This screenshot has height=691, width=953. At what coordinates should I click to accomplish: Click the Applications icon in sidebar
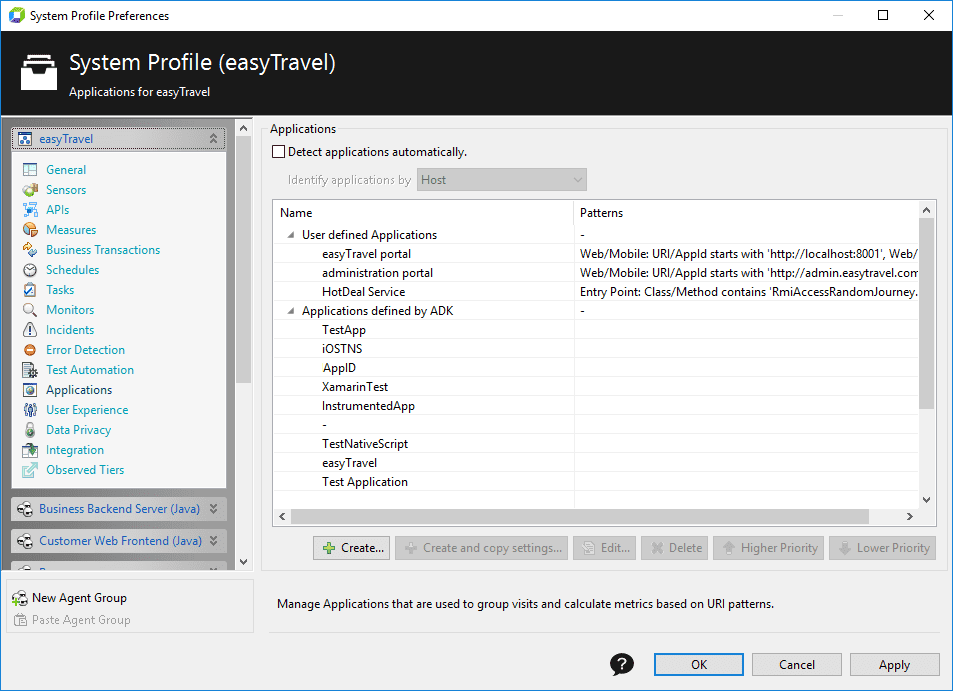30,390
